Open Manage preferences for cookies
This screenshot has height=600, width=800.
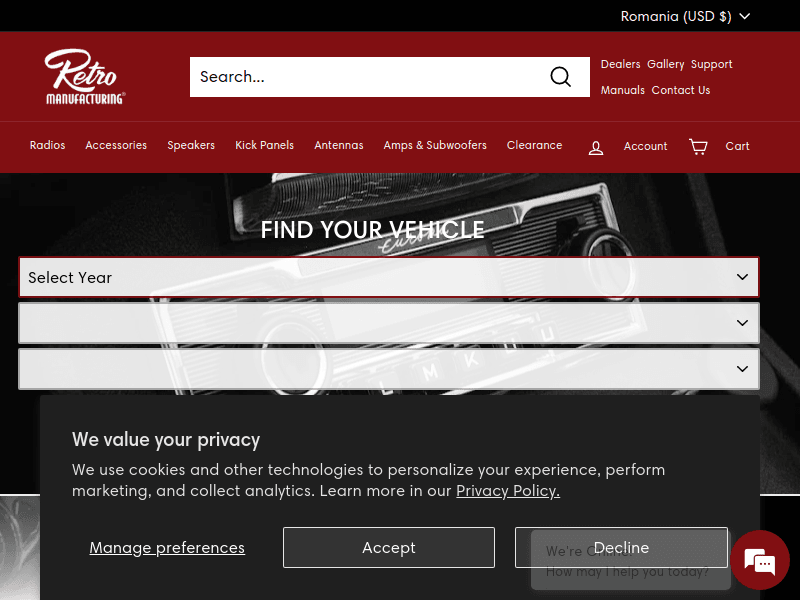tap(167, 548)
